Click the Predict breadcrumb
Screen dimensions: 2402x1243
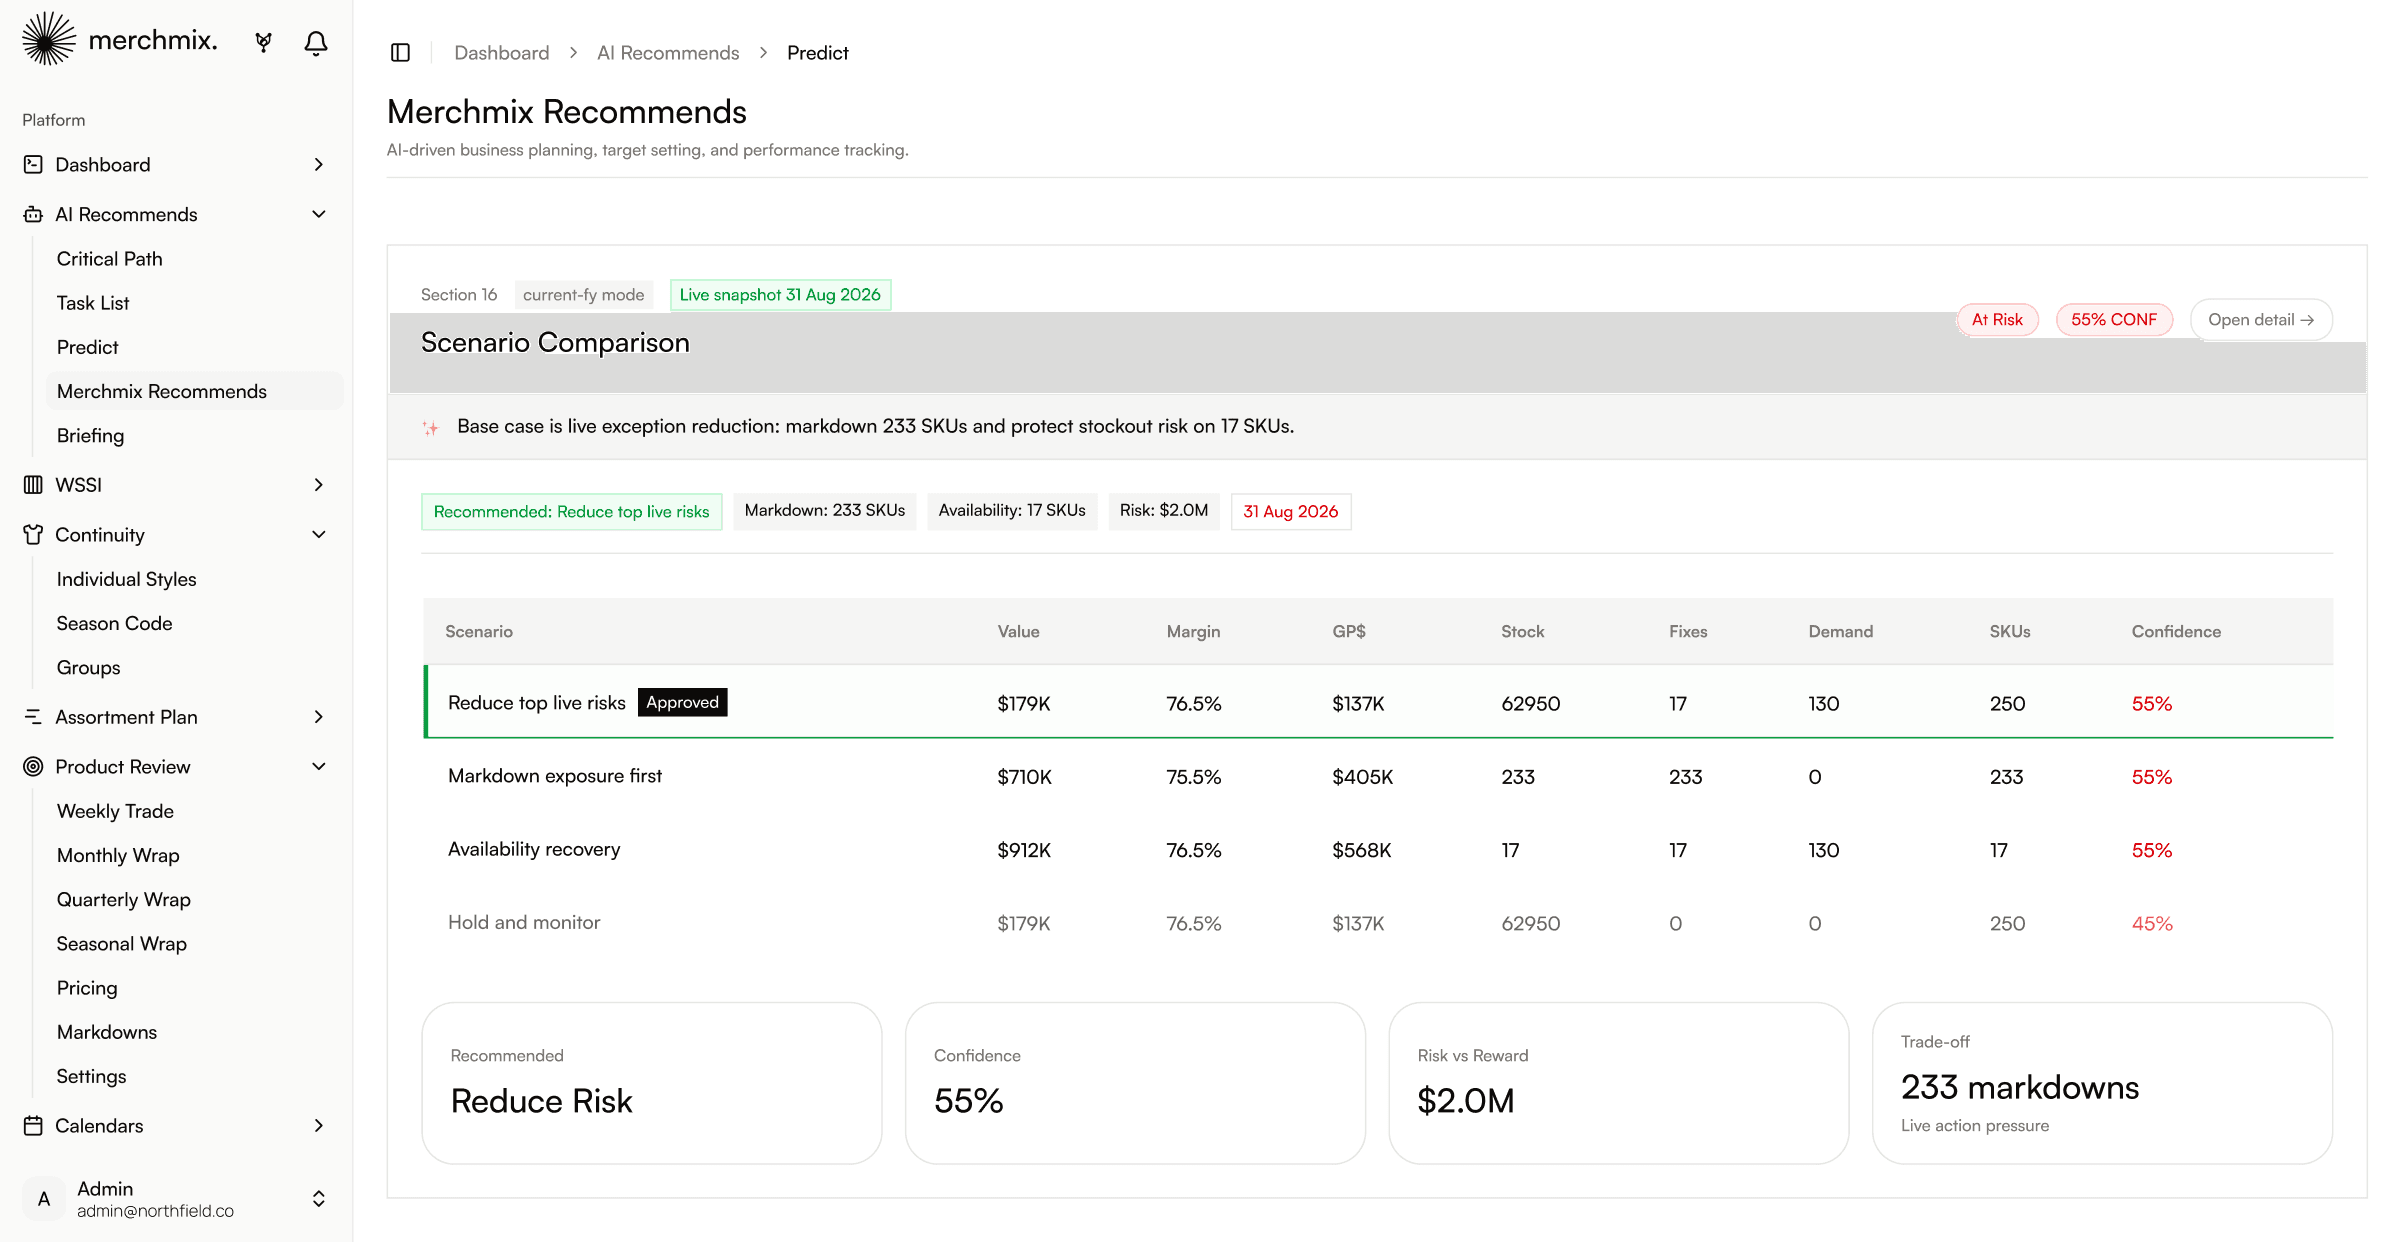pos(817,53)
